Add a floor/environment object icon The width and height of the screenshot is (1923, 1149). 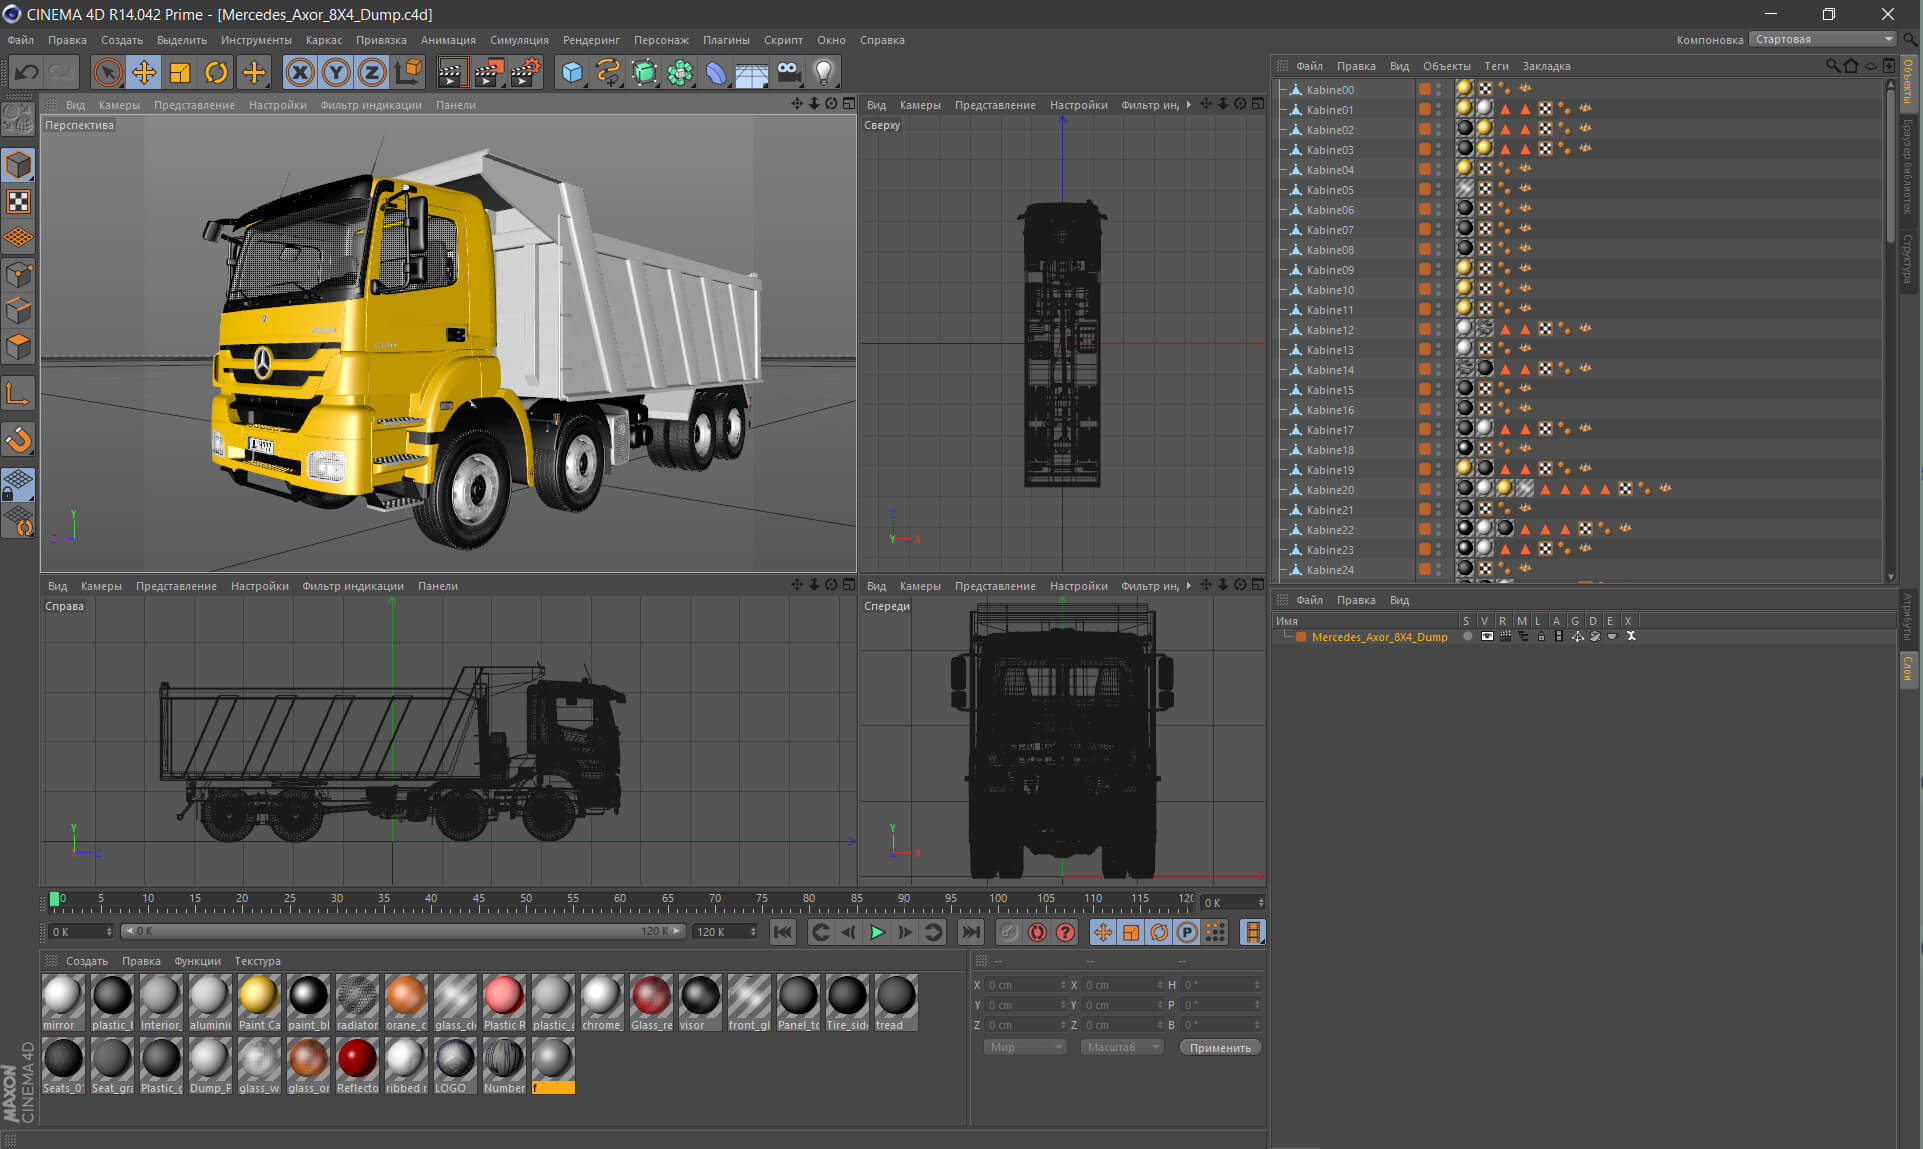pyautogui.click(x=752, y=72)
